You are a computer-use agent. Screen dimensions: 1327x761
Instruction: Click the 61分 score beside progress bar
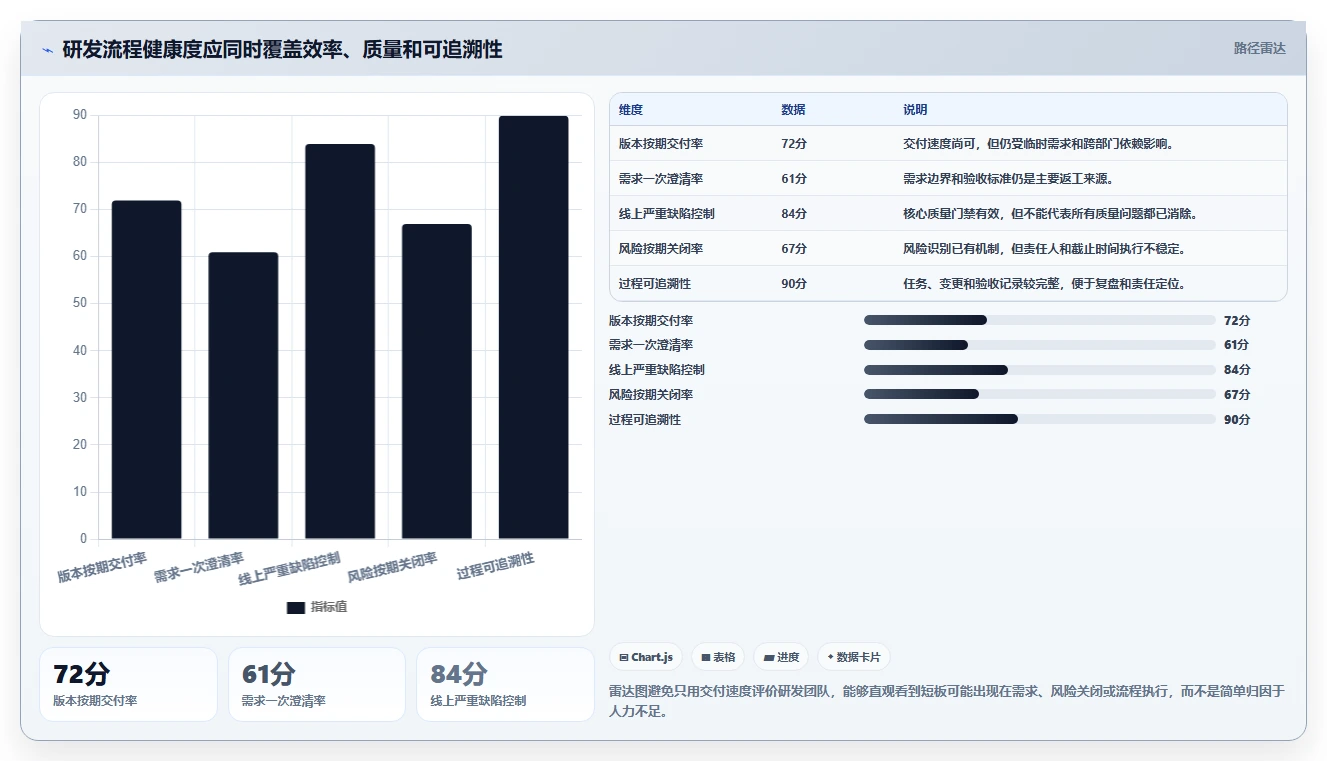click(x=1237, y=345)
